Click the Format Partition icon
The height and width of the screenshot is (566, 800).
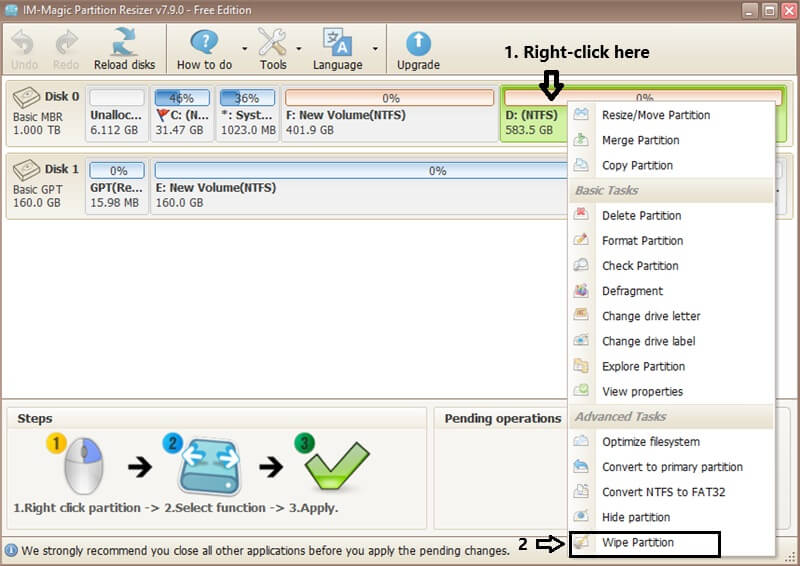pos(581,239)
